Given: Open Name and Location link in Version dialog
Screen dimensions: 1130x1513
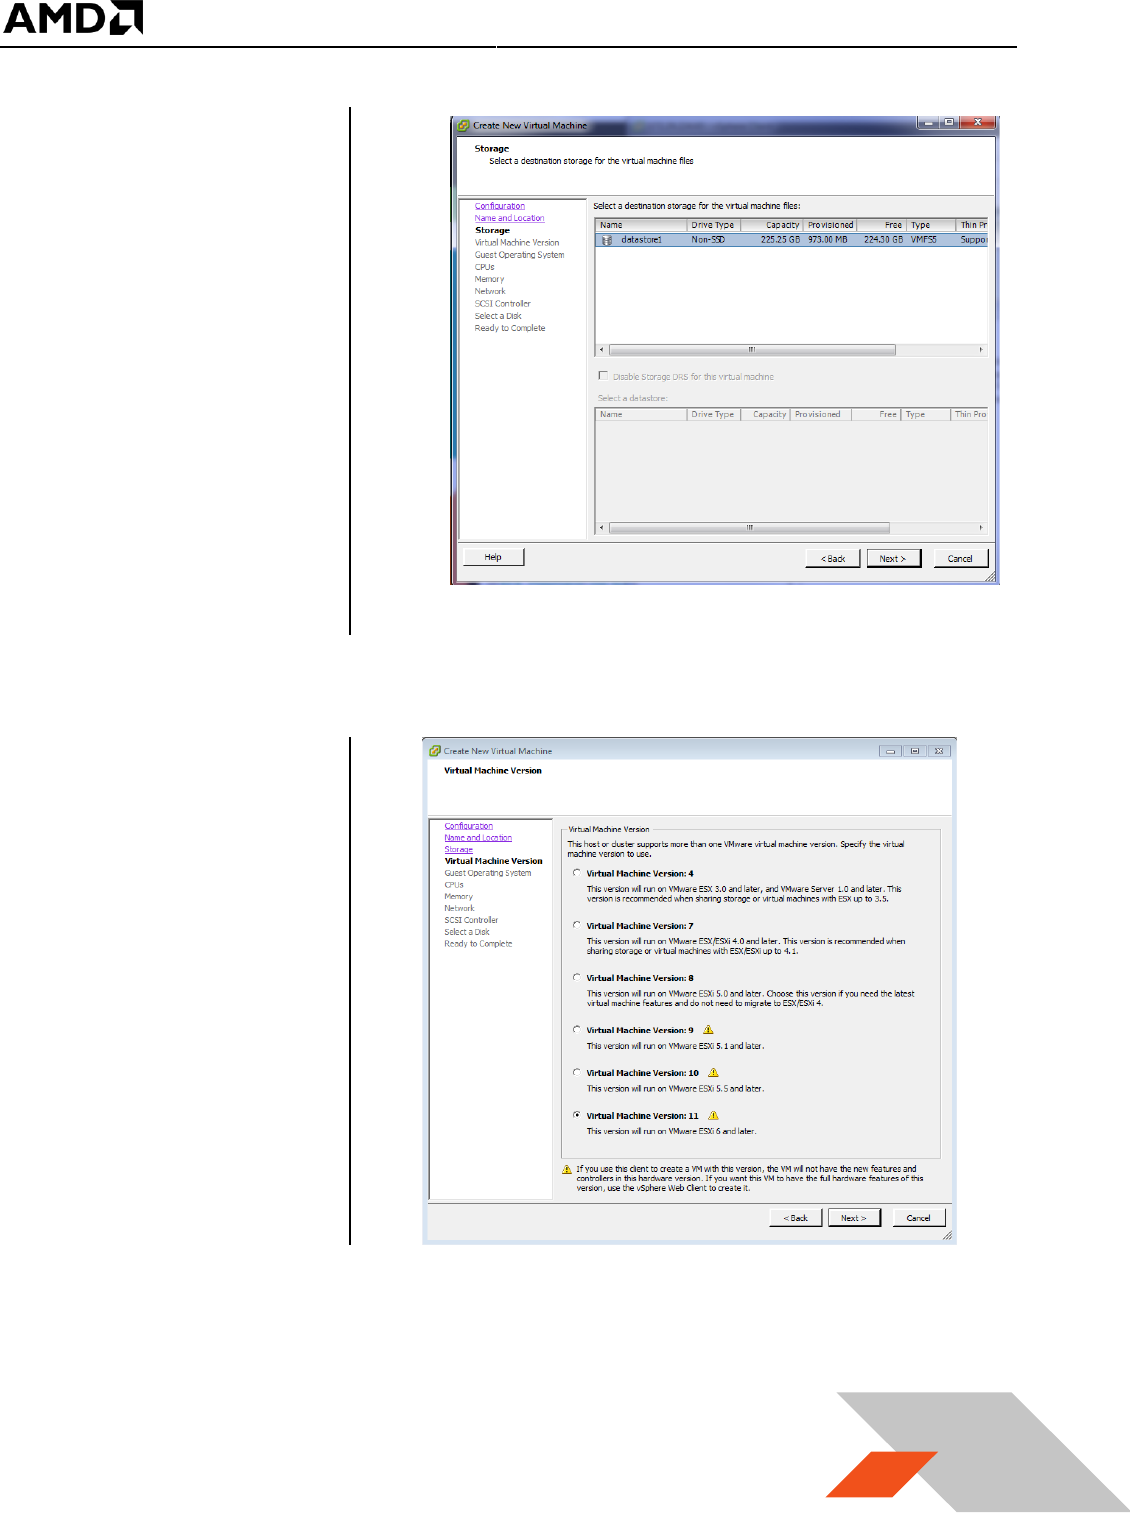Looking at the screenshot, I should 478,838.
